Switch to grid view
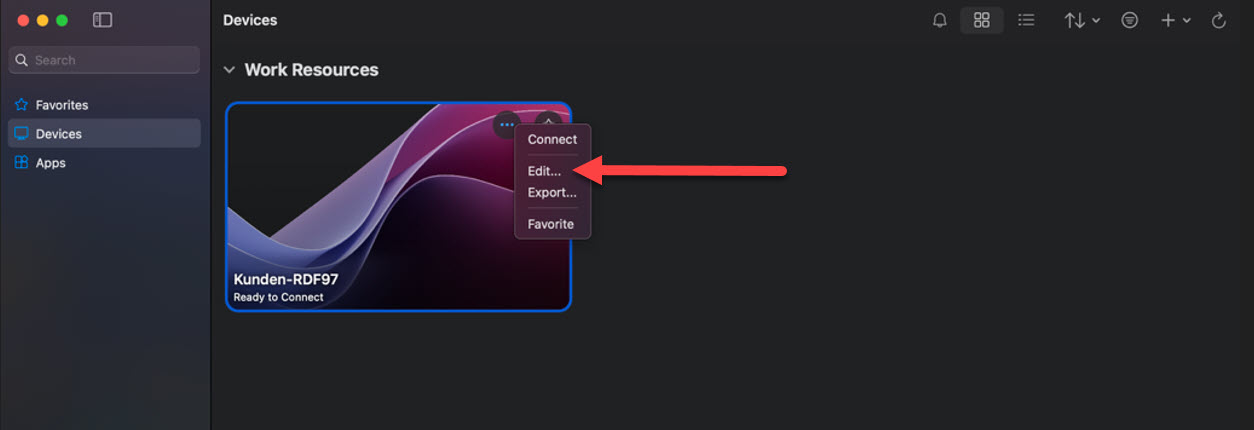 pos(982,20)
